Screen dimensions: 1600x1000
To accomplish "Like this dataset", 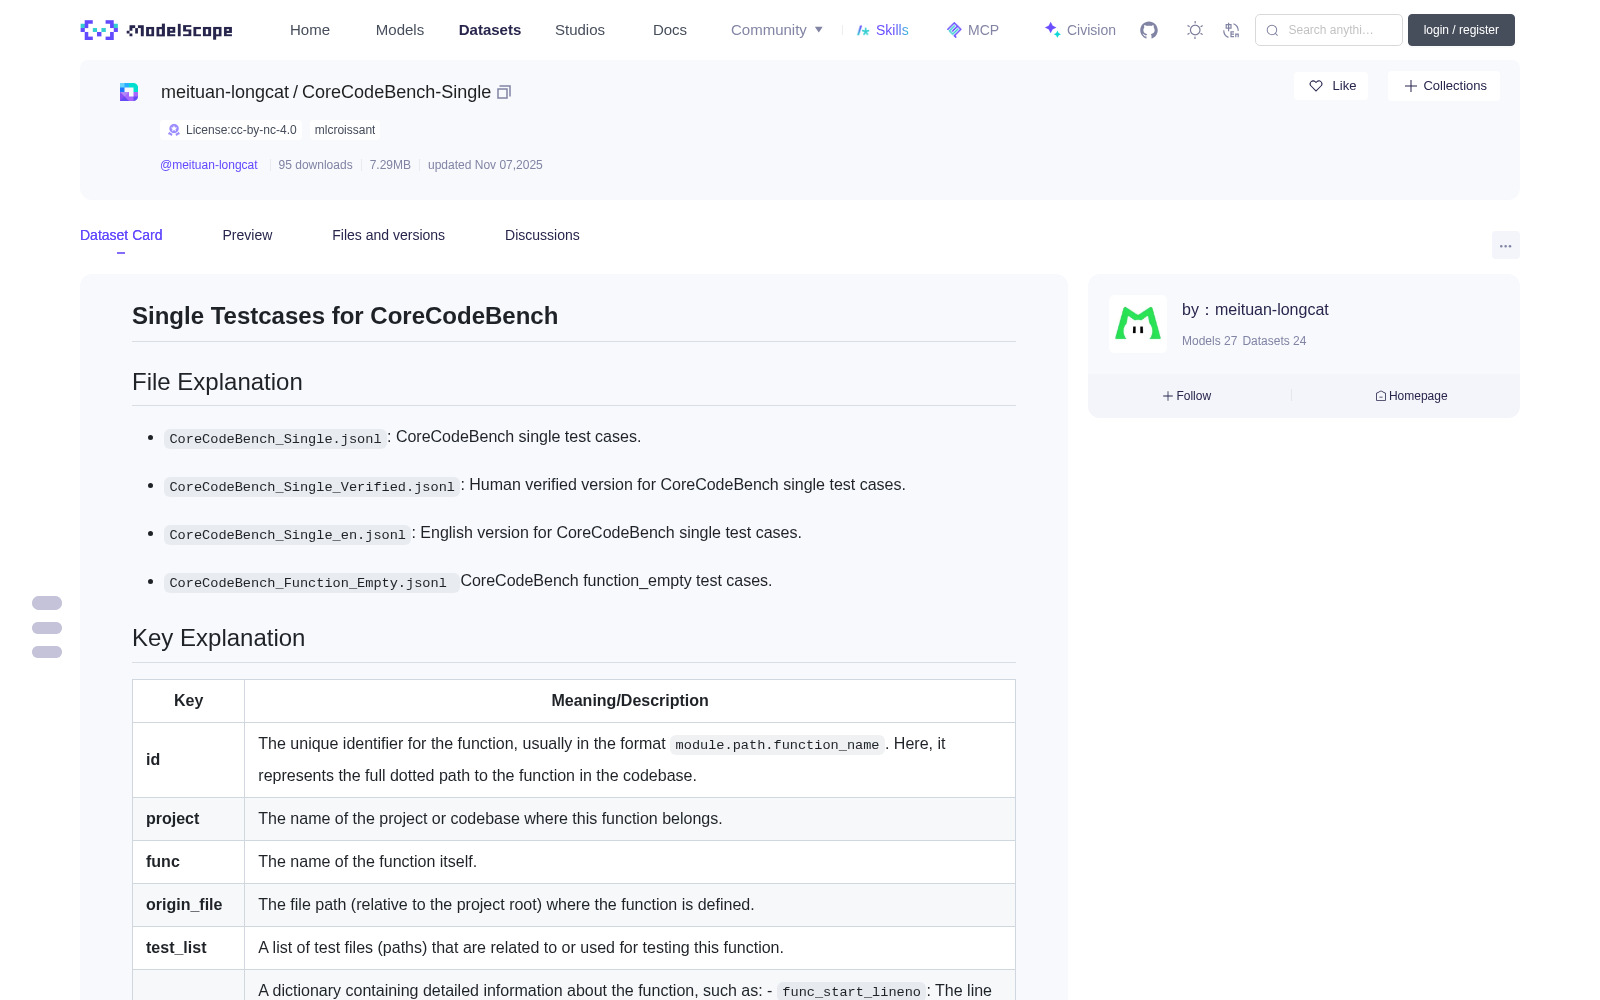I will [x=1331, y=86].
